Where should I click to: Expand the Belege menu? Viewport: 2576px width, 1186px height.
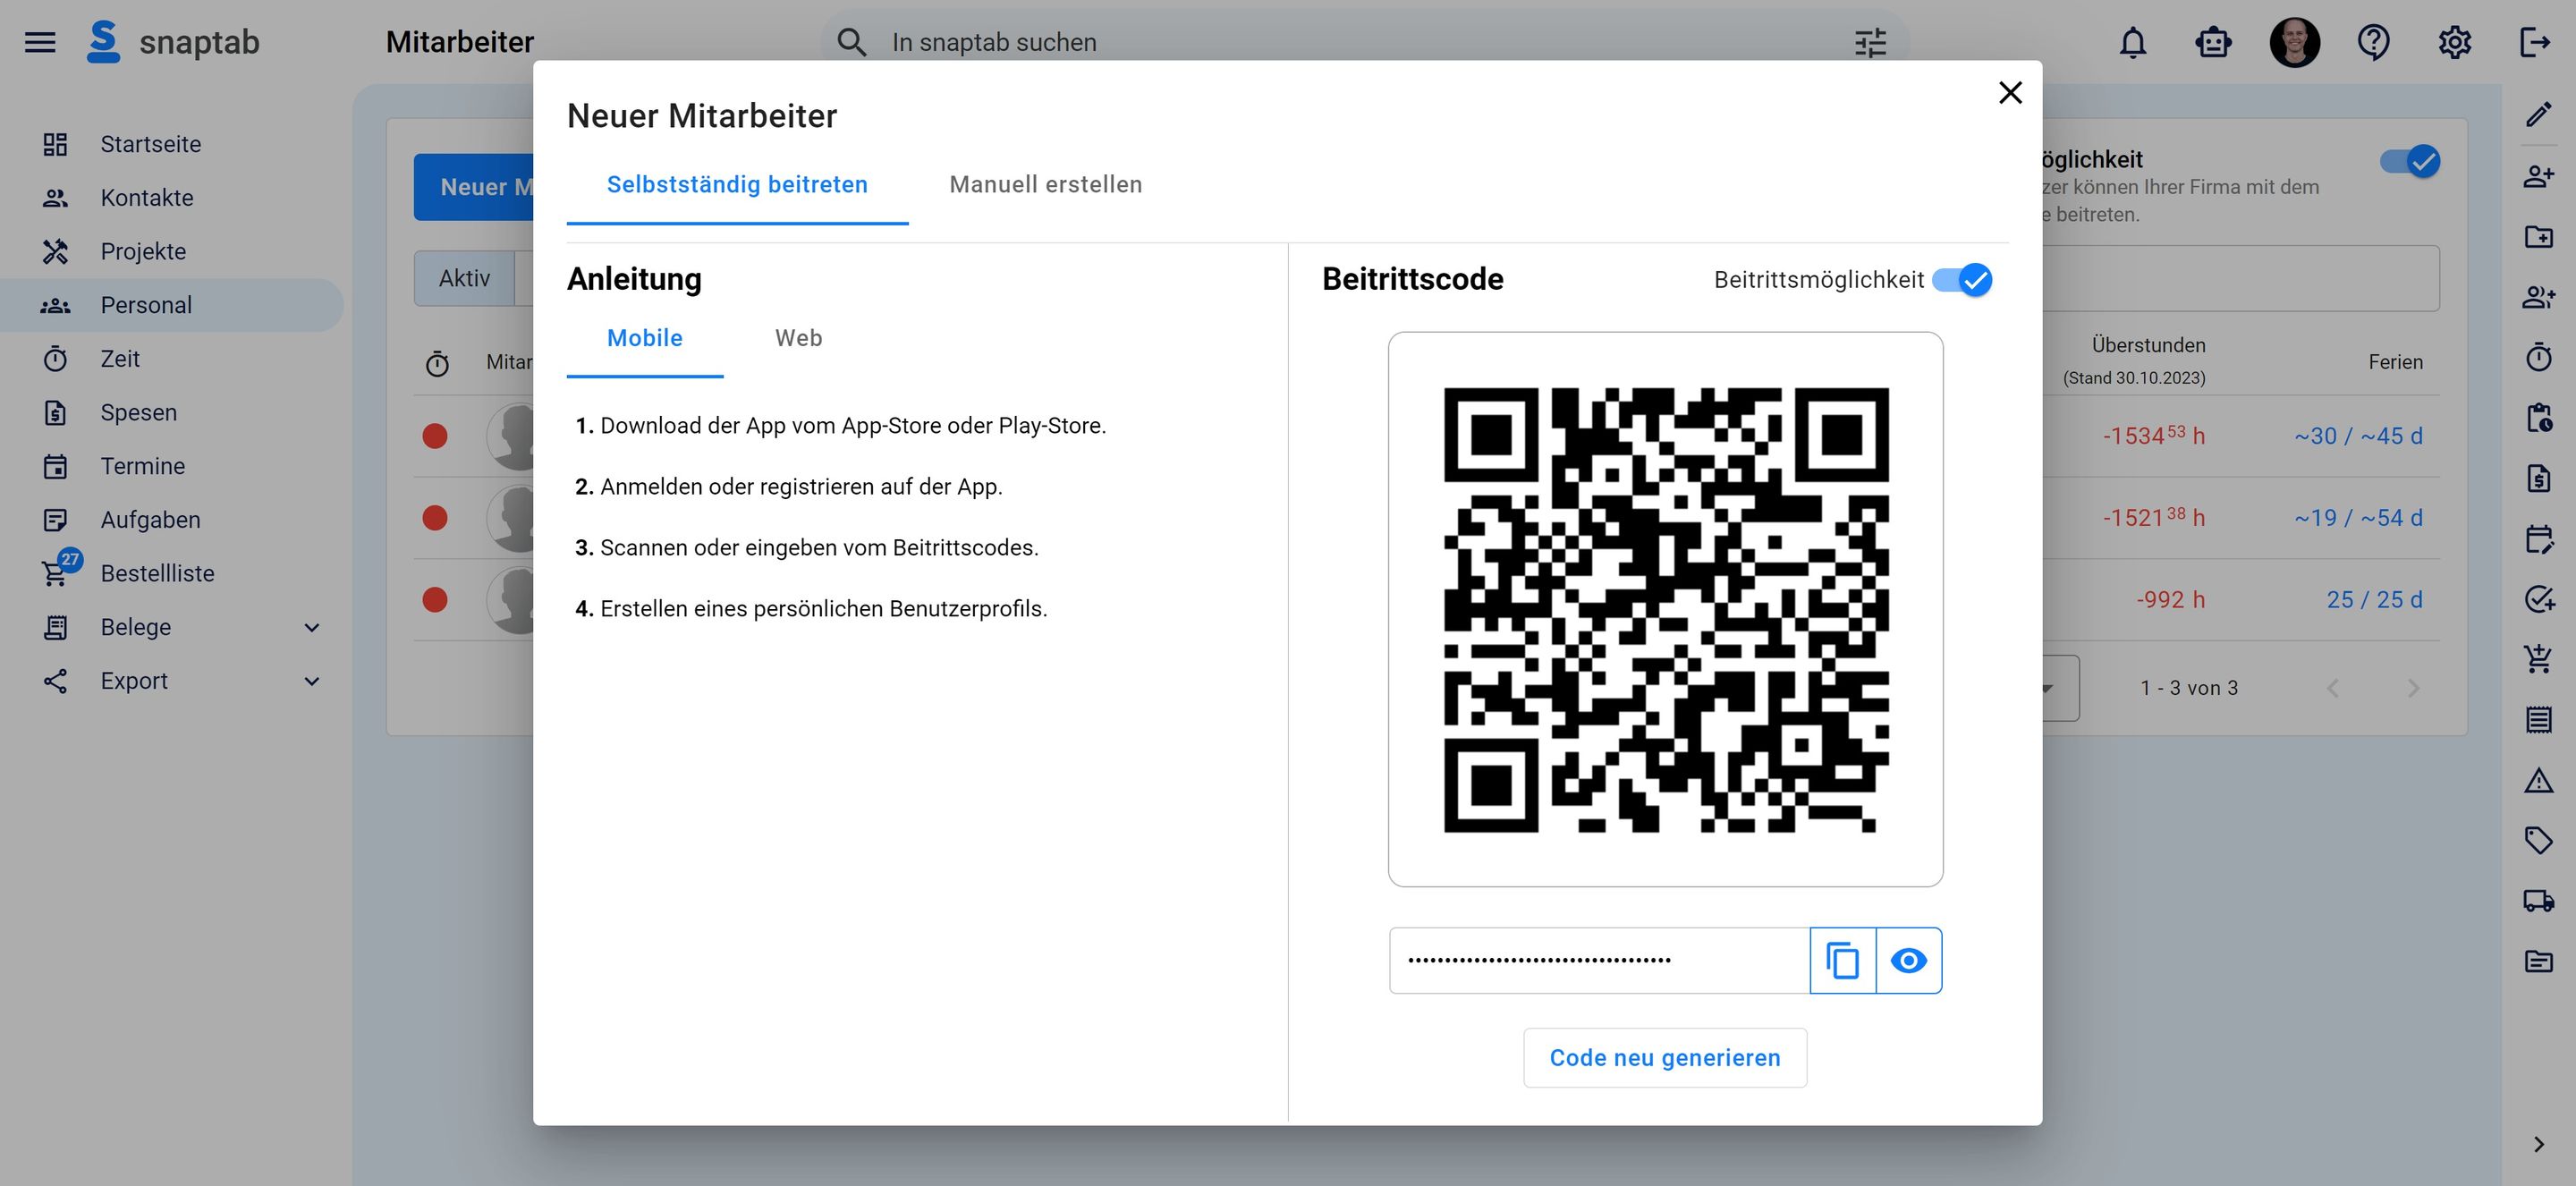(311, 627)
